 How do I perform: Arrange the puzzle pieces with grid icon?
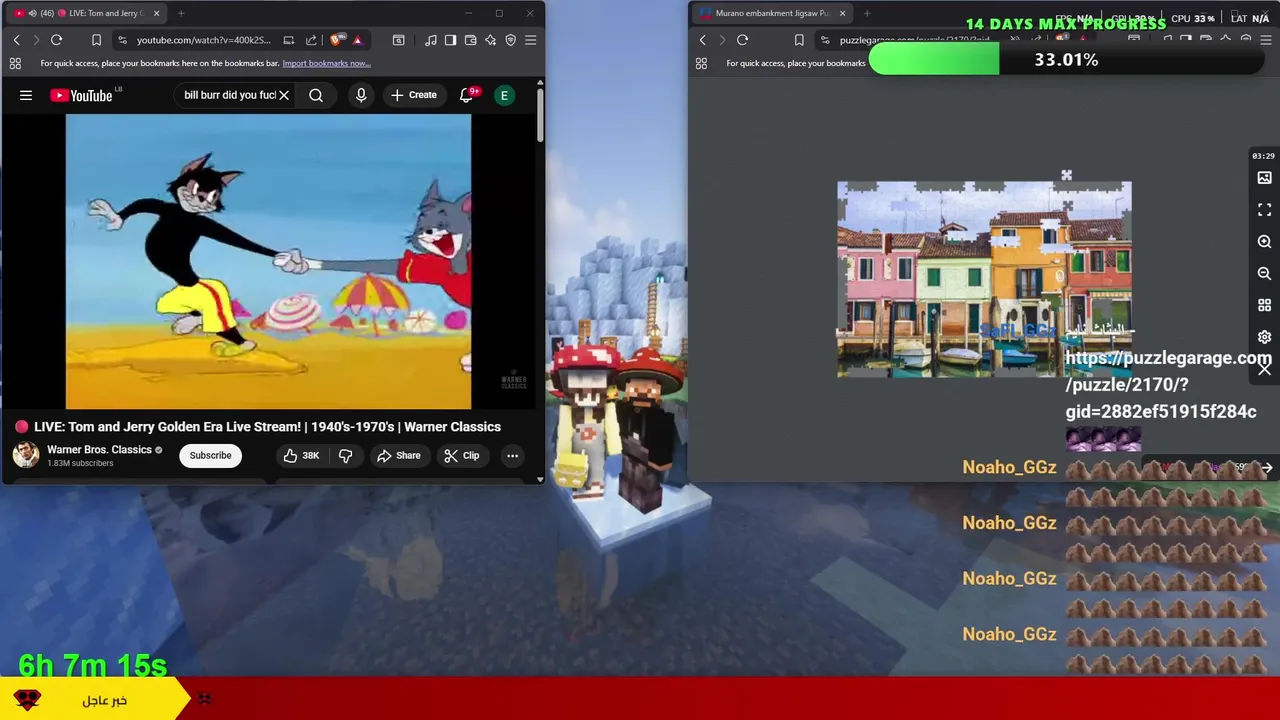(x=1264, y=305)
